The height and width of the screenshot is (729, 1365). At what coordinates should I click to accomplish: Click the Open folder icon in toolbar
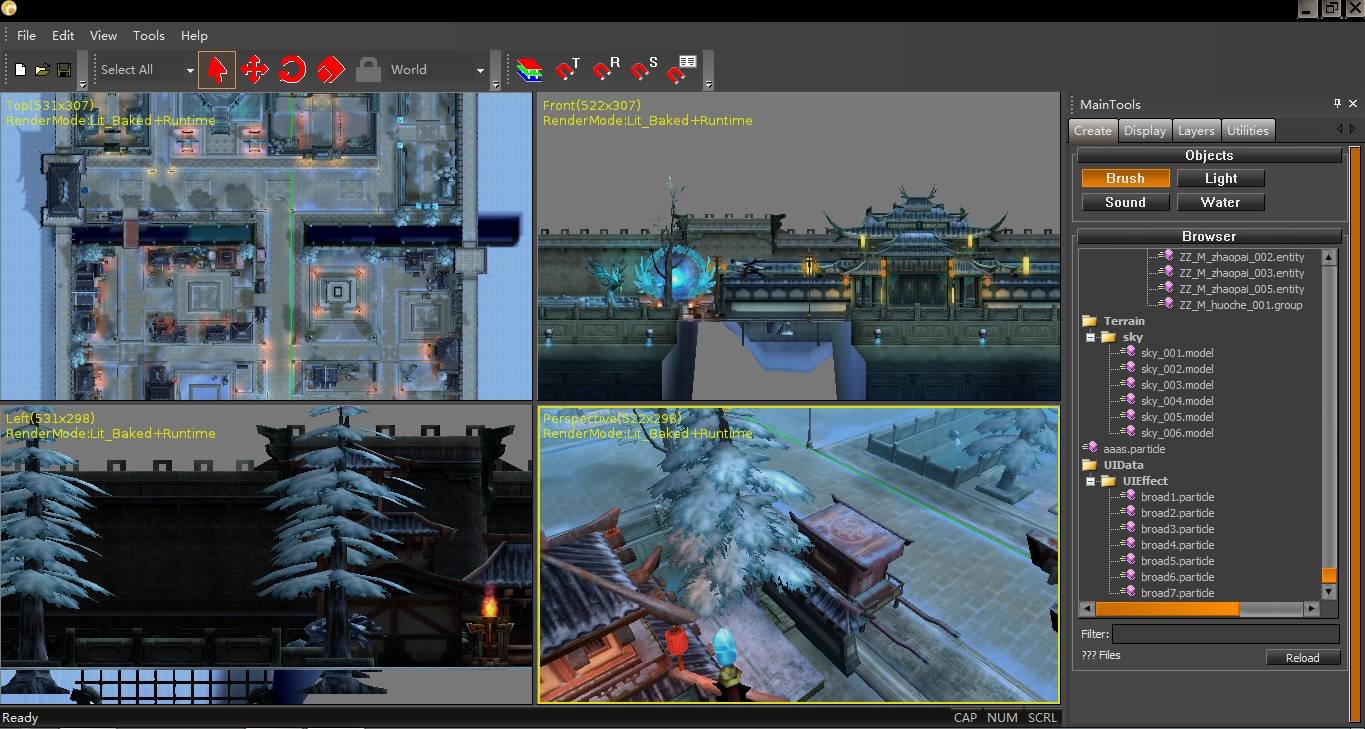42,70
